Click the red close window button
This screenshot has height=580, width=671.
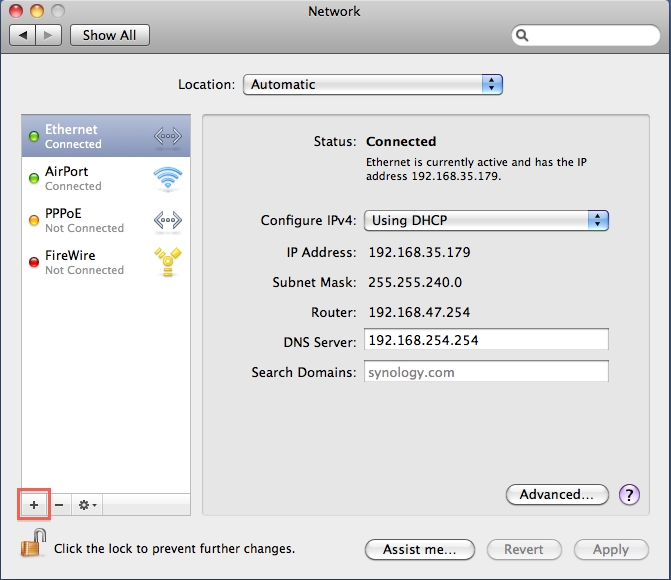[16, 11]
